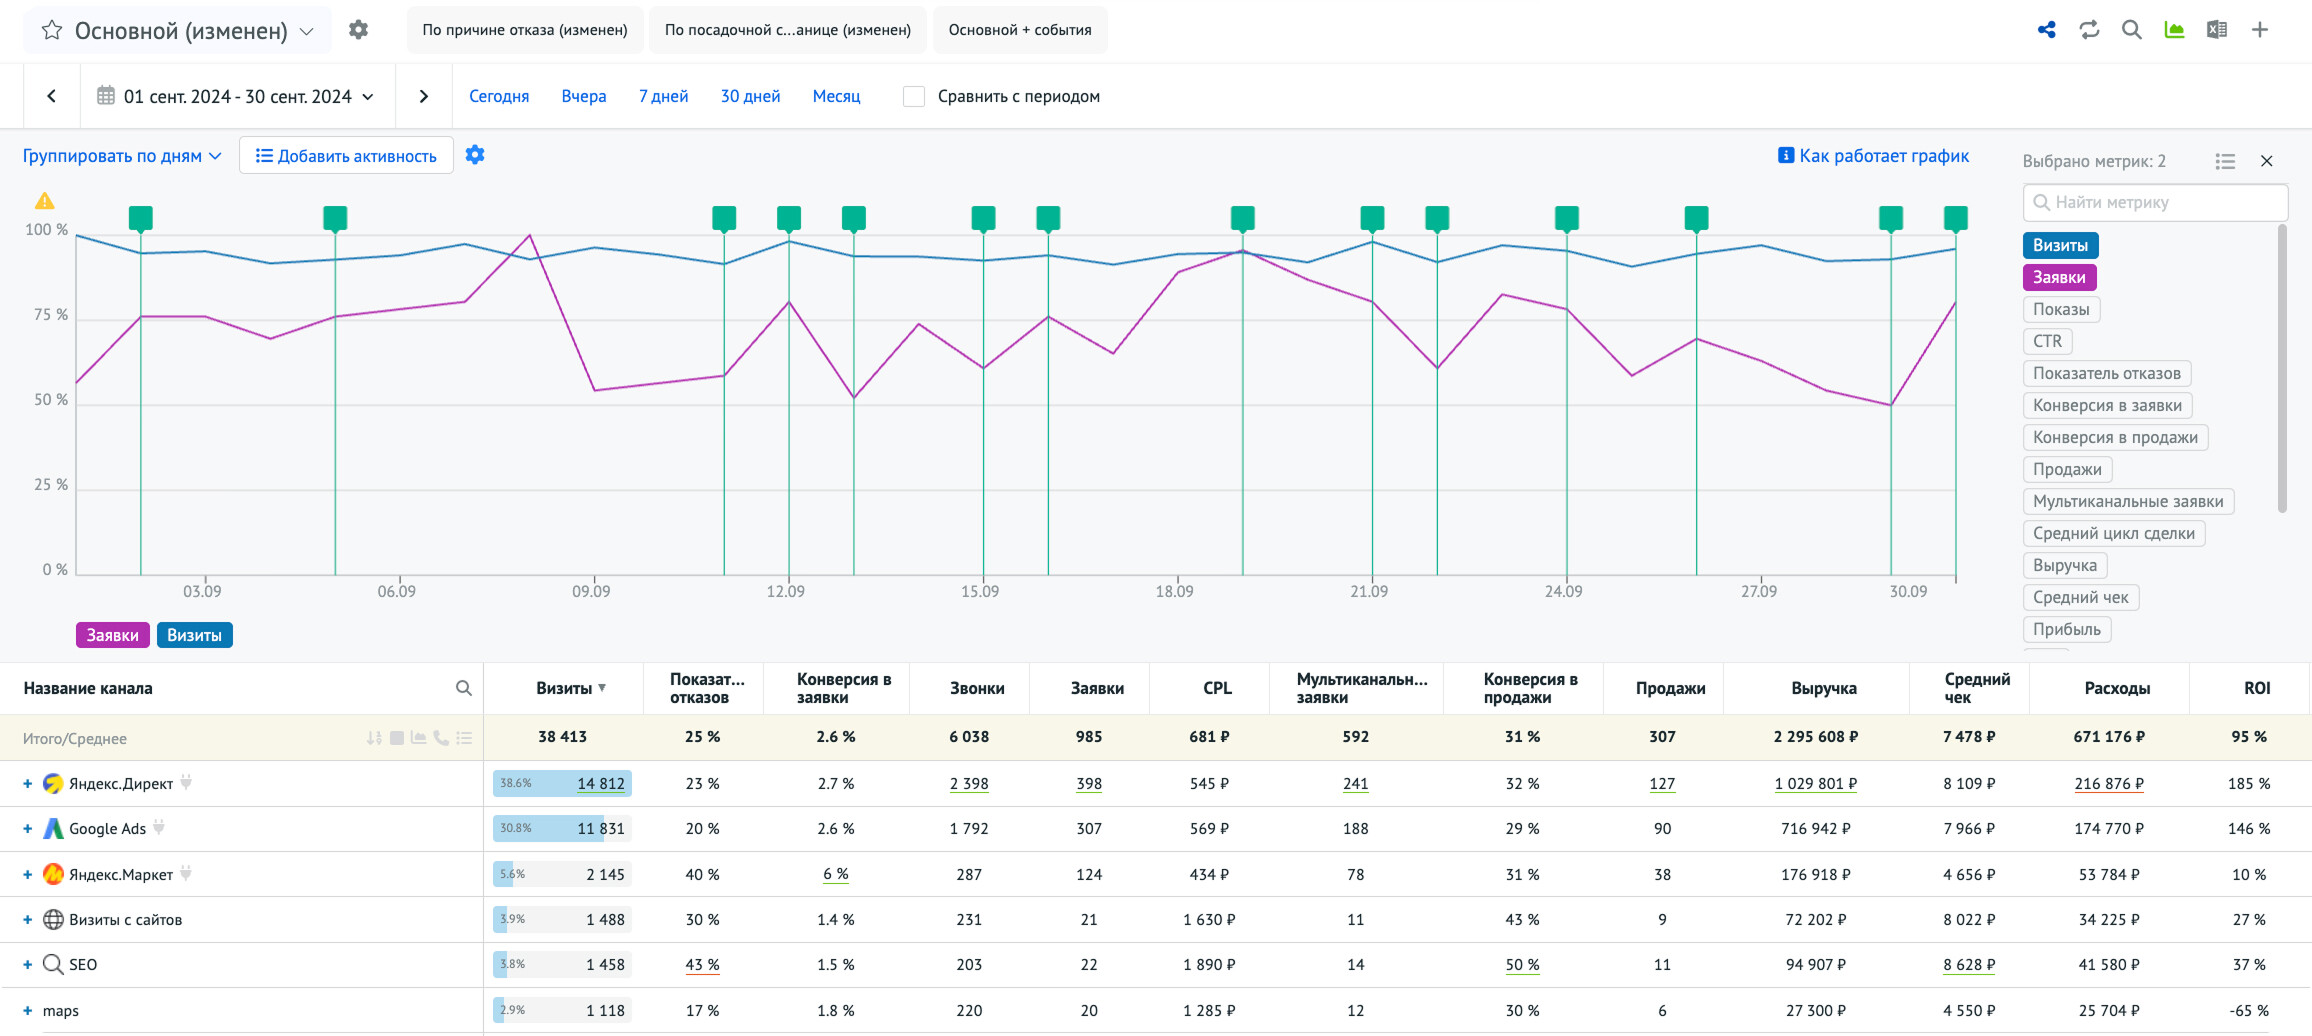
Task: Toggle the 'Выручка' metric chip
Action: pos(2064,565)
